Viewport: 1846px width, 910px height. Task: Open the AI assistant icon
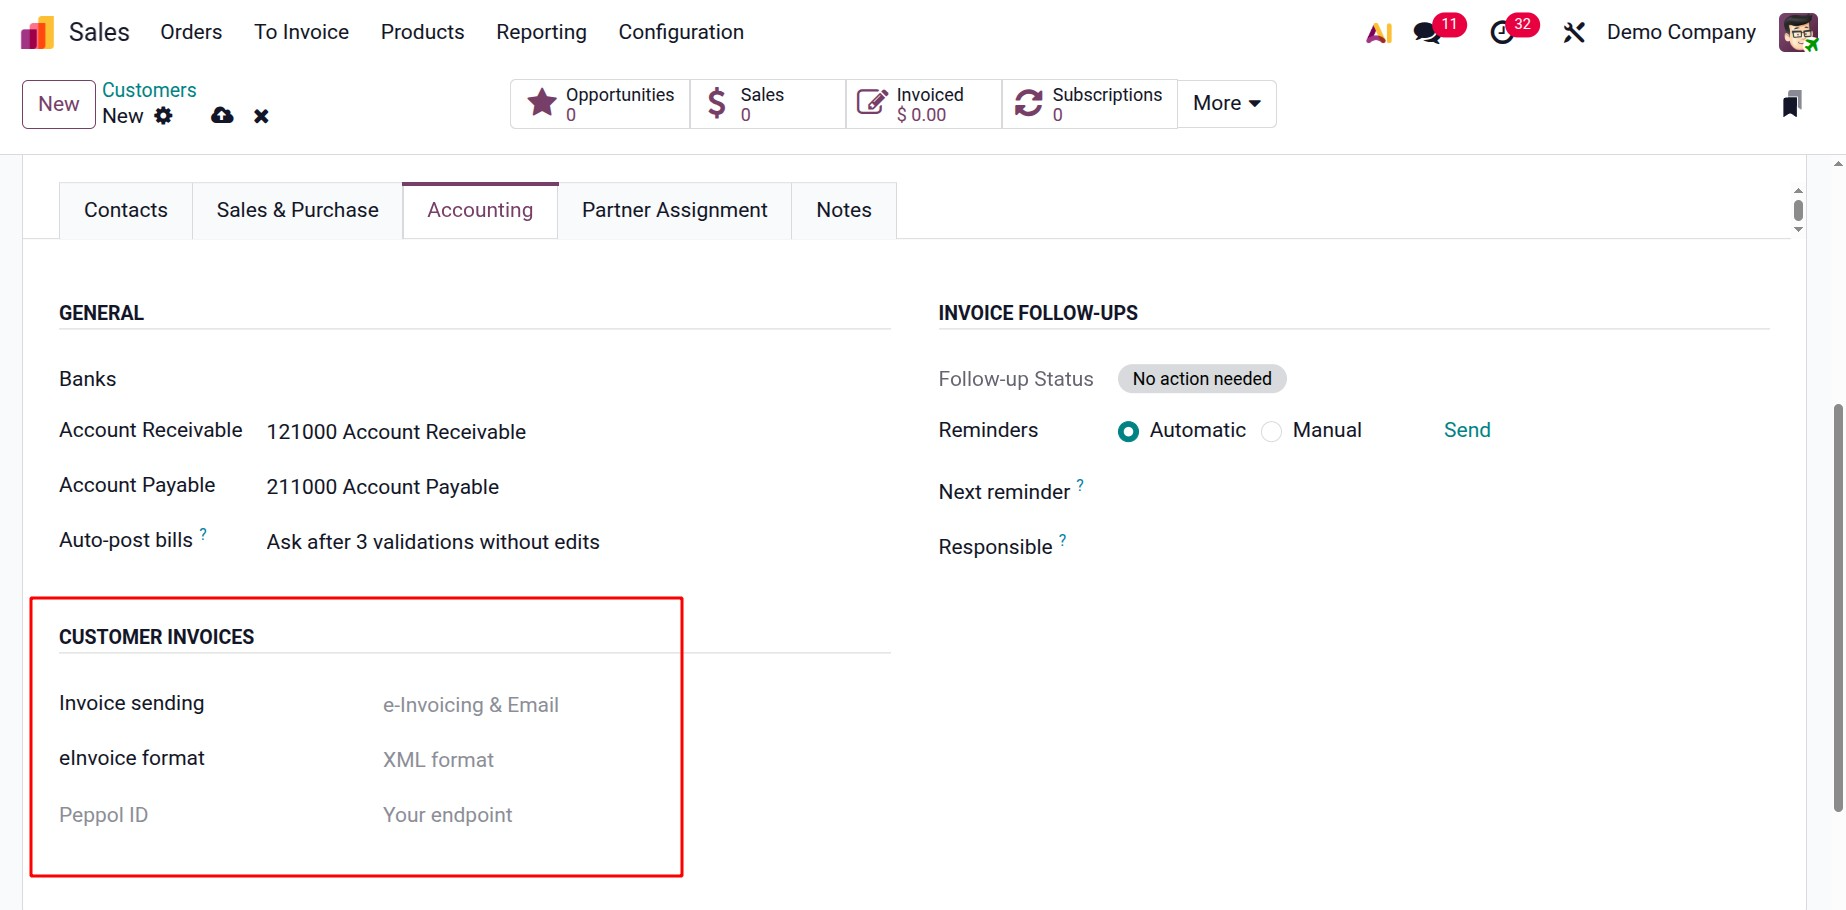1379,33
